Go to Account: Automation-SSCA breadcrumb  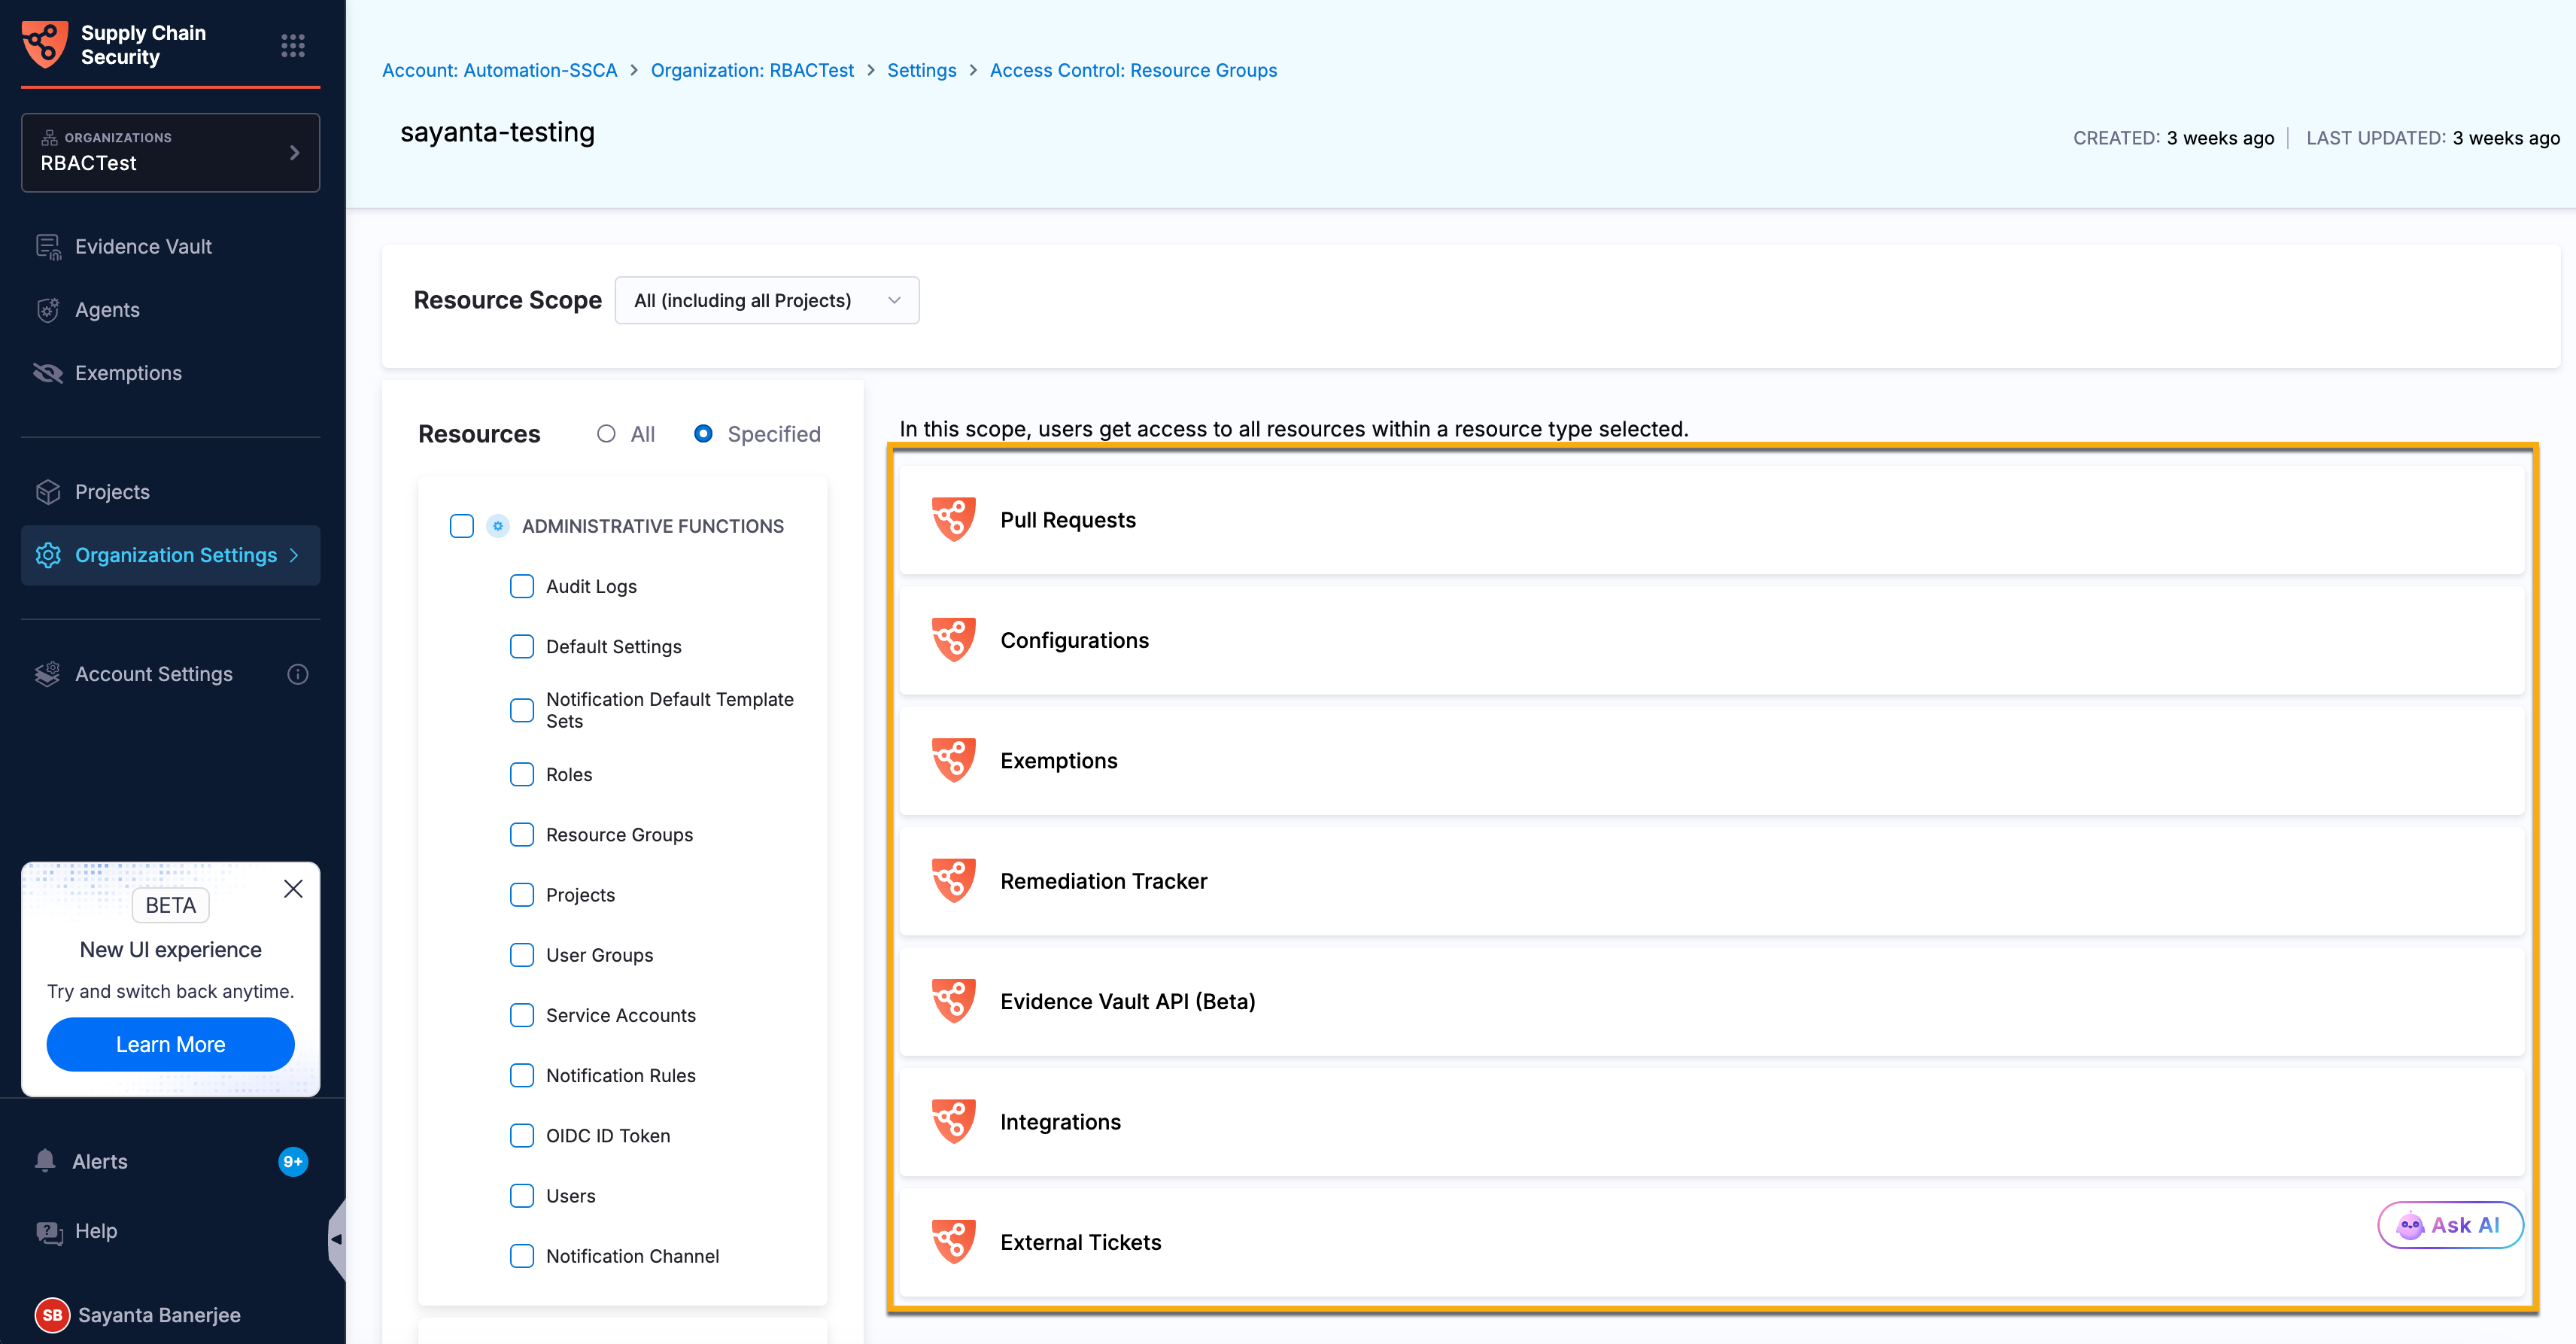(x=499, y=70)
